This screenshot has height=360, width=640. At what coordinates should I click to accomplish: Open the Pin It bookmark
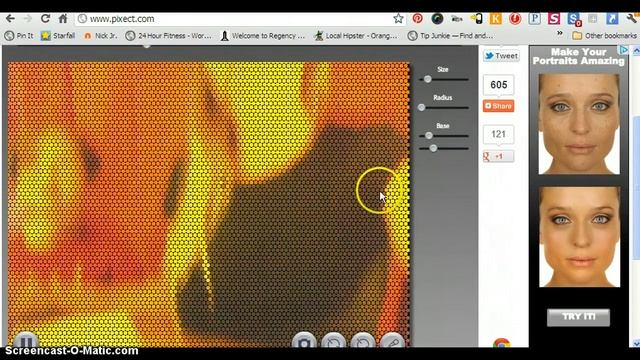[x=19, y=36]
